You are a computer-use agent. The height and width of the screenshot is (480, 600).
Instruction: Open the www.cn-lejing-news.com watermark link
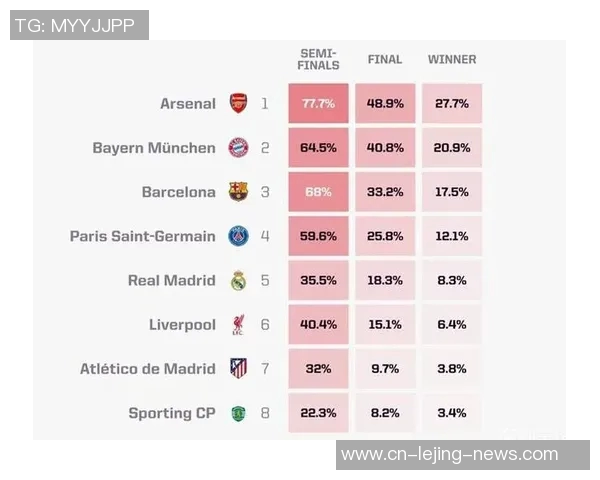click(x=449, y=454)
